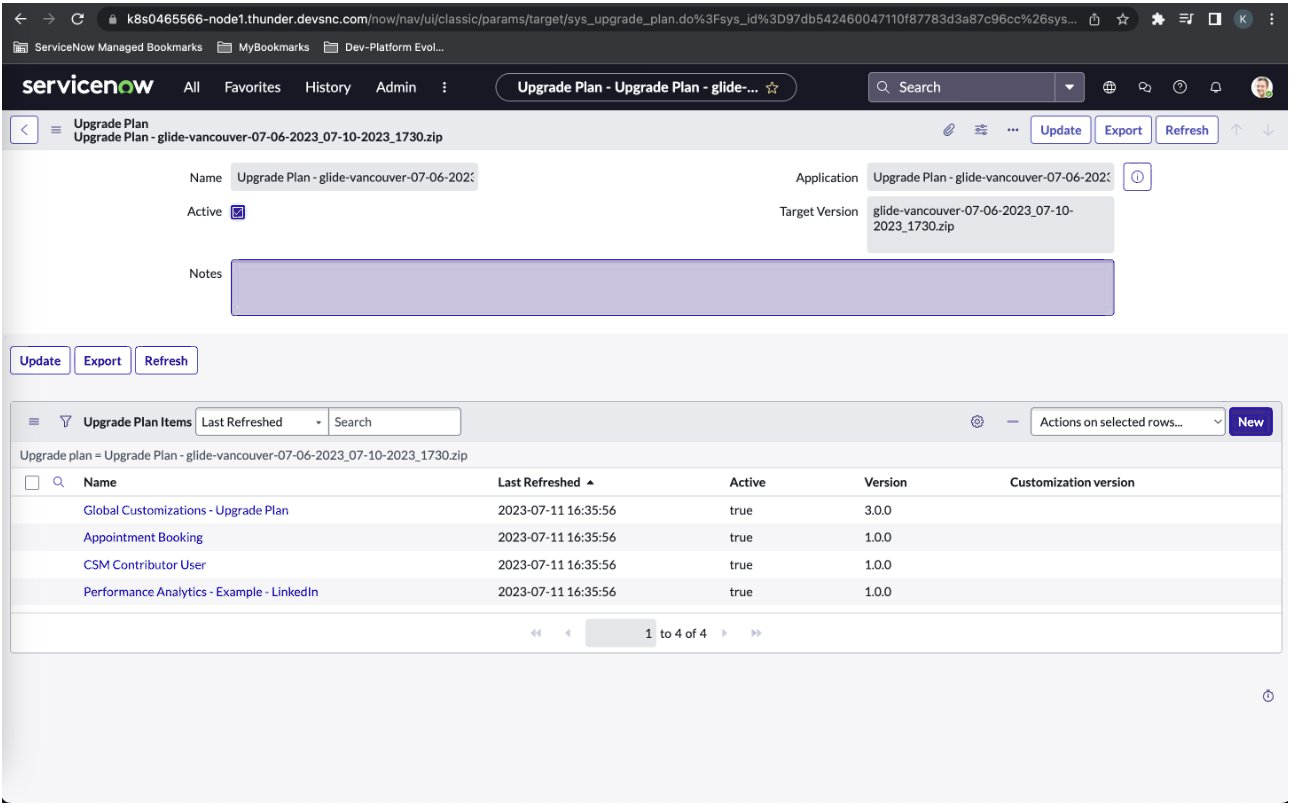The image size is (1298, 810).
Task: Open personalize form sliders icon
Action: pos(981,130)
